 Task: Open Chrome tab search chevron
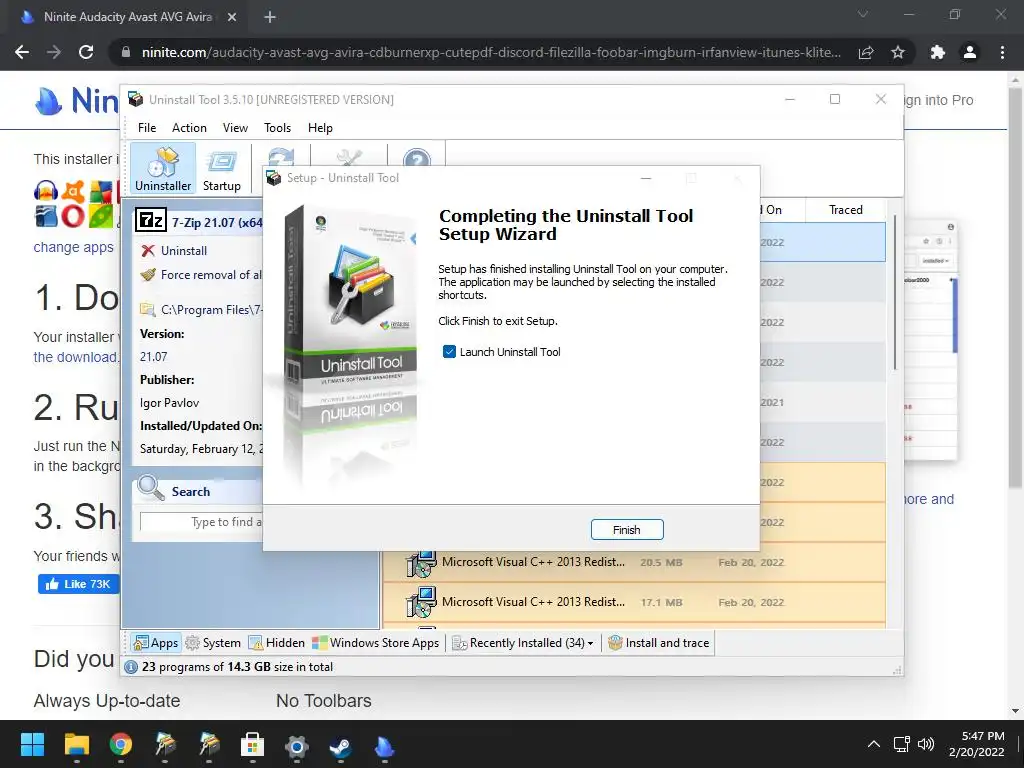pyautogui.click(x=863, y=14)
